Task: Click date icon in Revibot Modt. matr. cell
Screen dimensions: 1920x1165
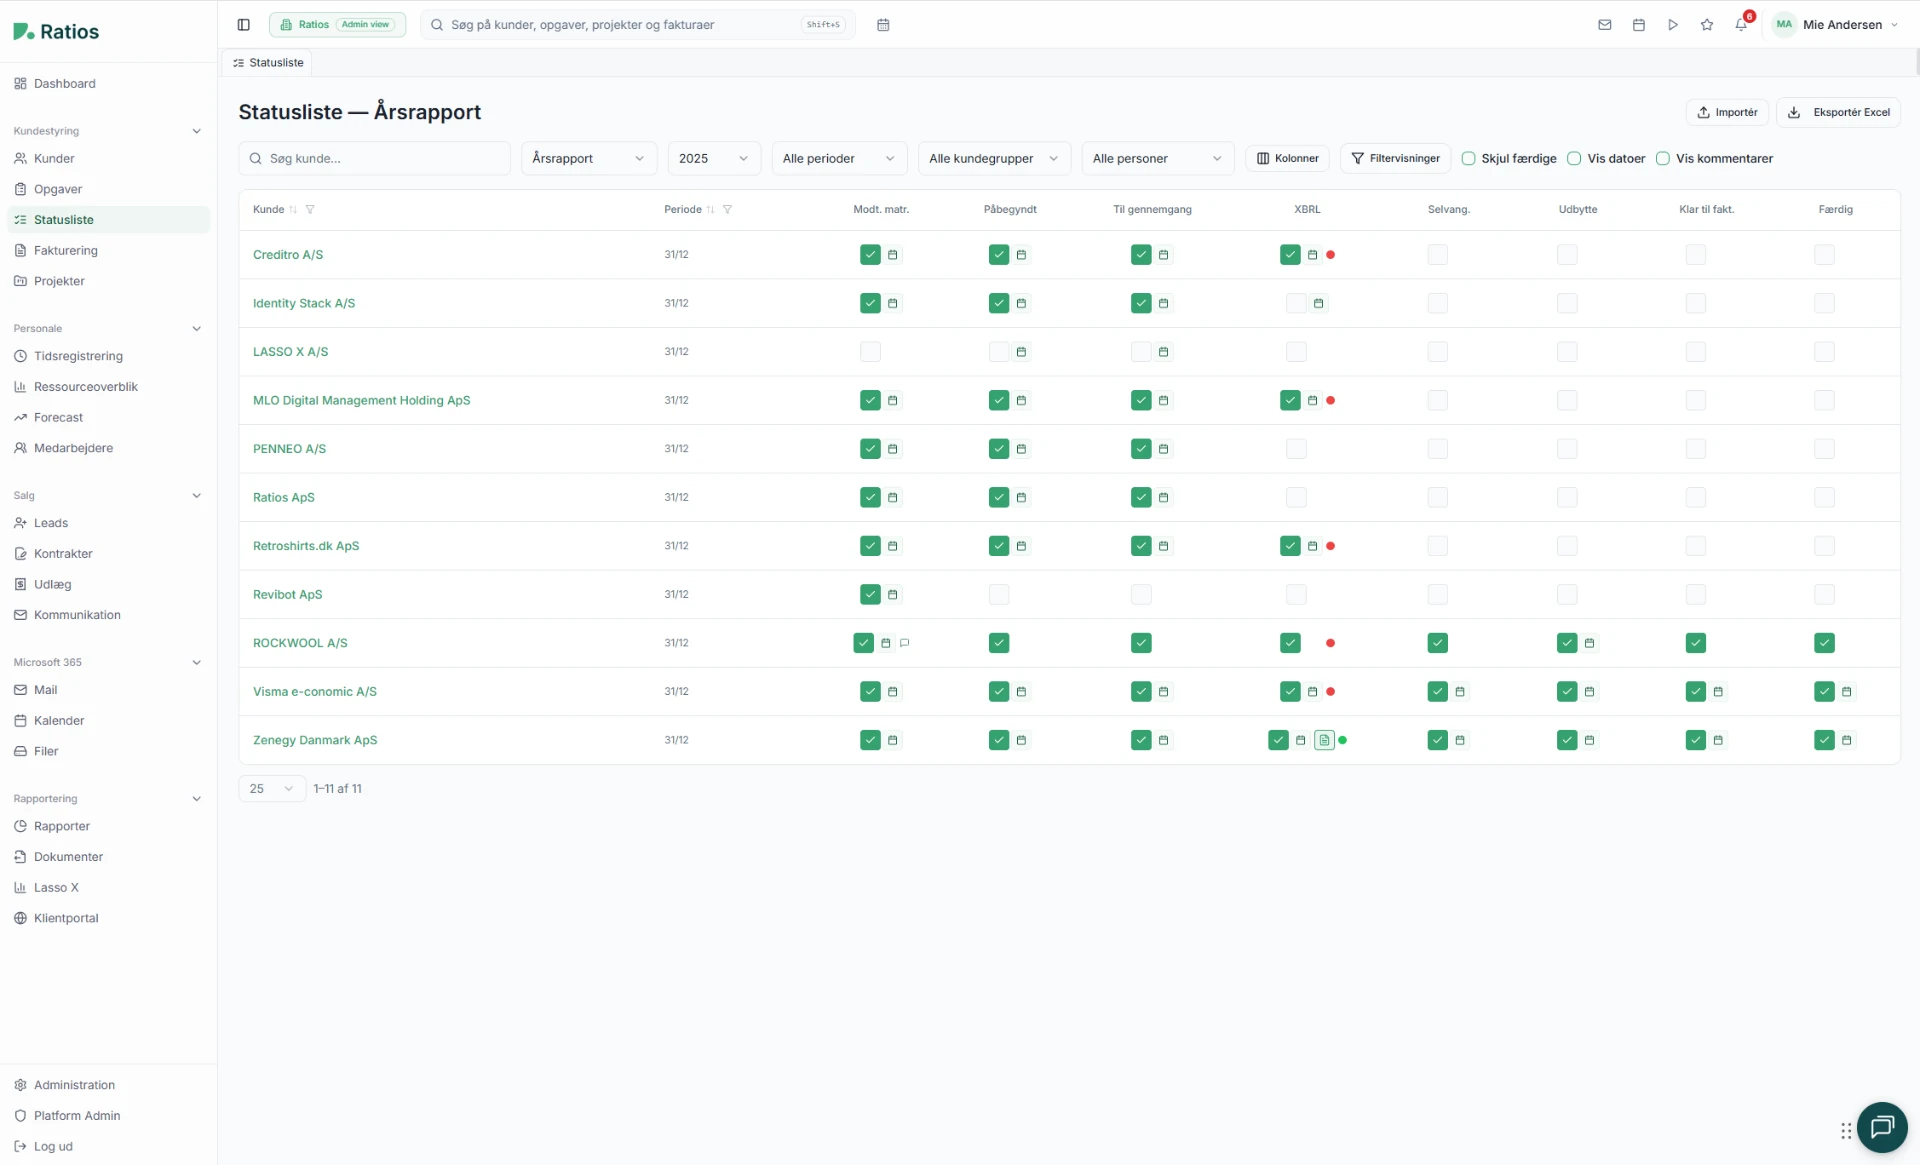Action: tap(893, 595)
